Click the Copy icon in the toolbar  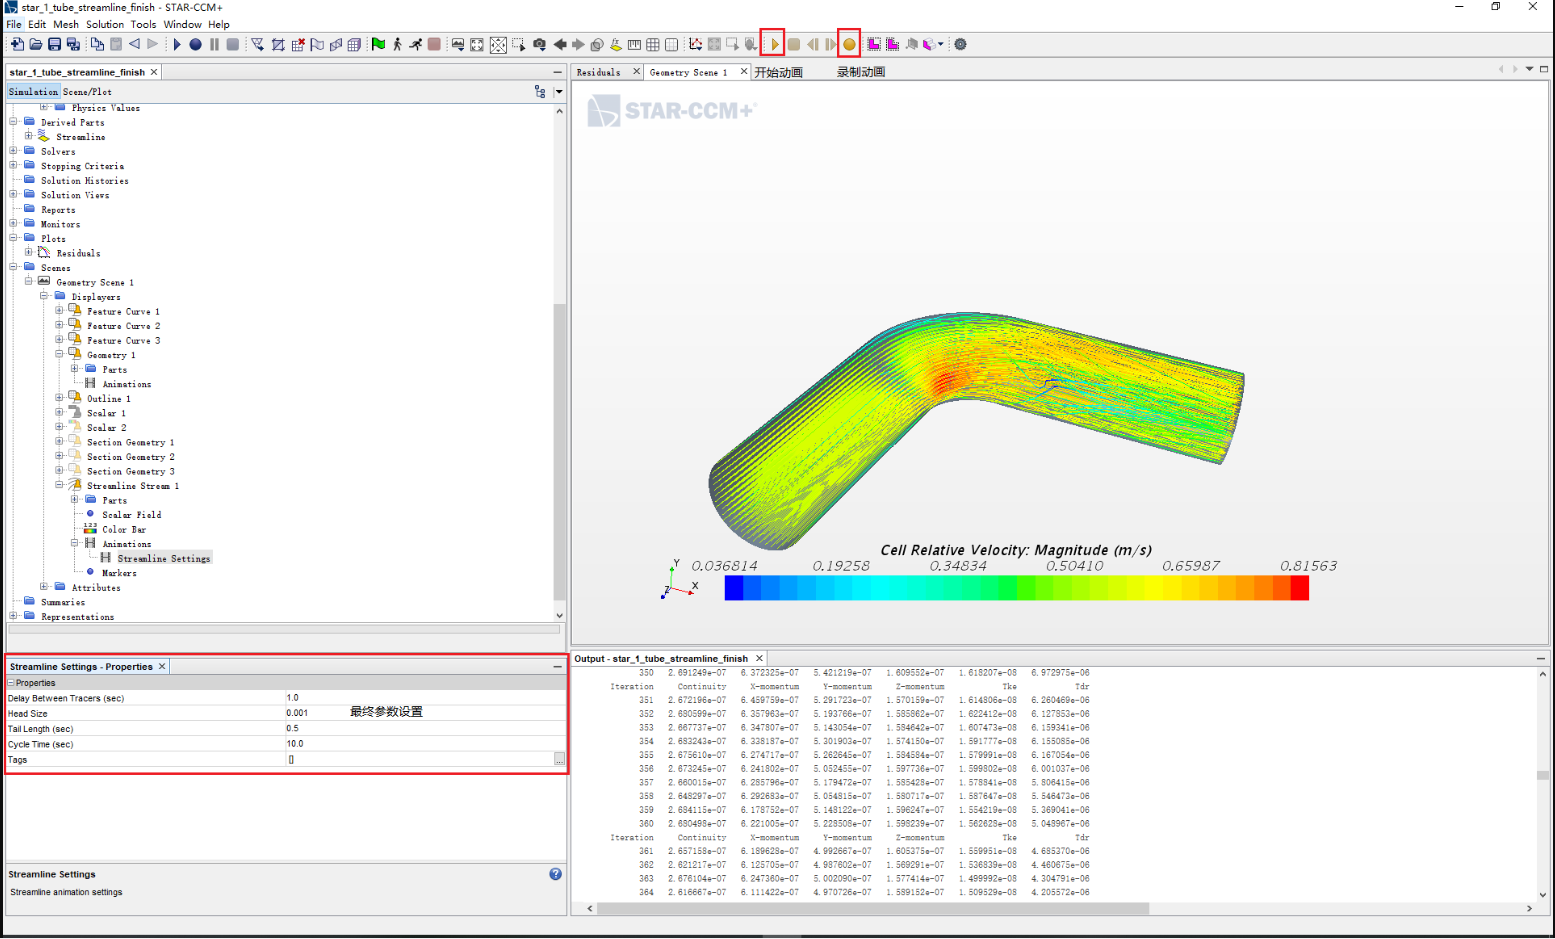[x=97, y=44]
